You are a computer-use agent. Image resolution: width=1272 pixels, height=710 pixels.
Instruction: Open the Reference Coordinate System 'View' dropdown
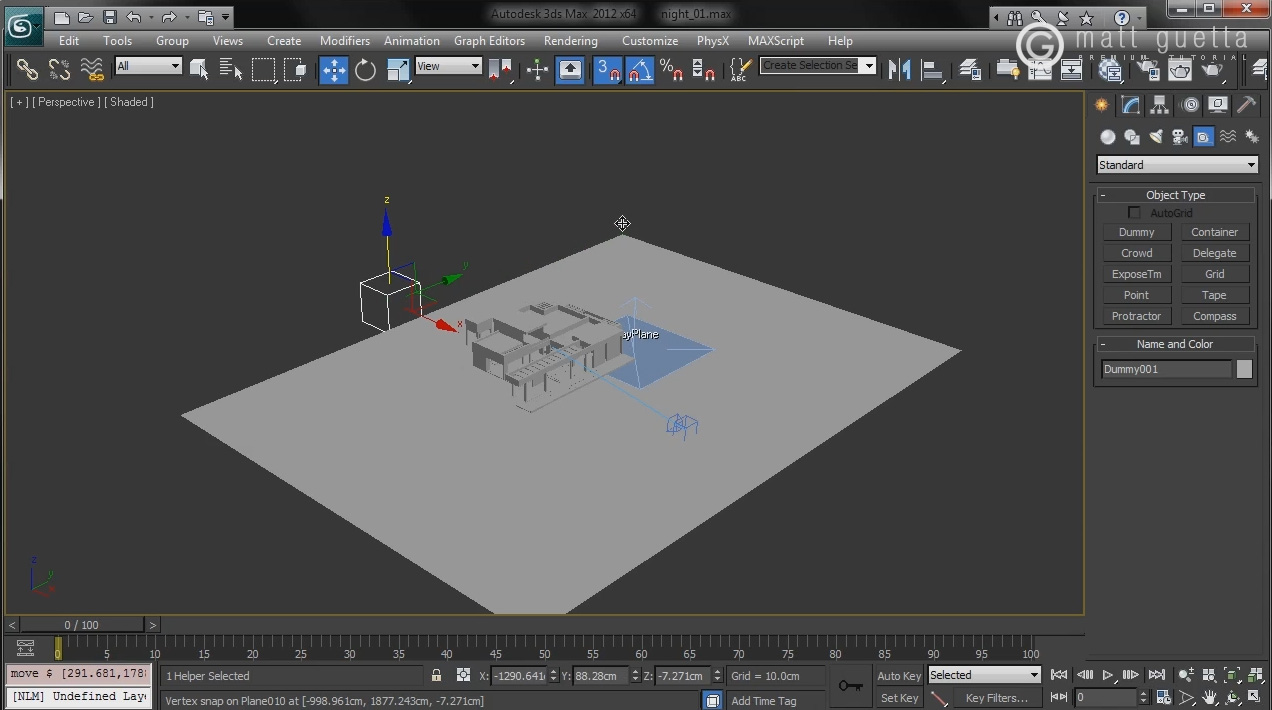click(449, 66)
